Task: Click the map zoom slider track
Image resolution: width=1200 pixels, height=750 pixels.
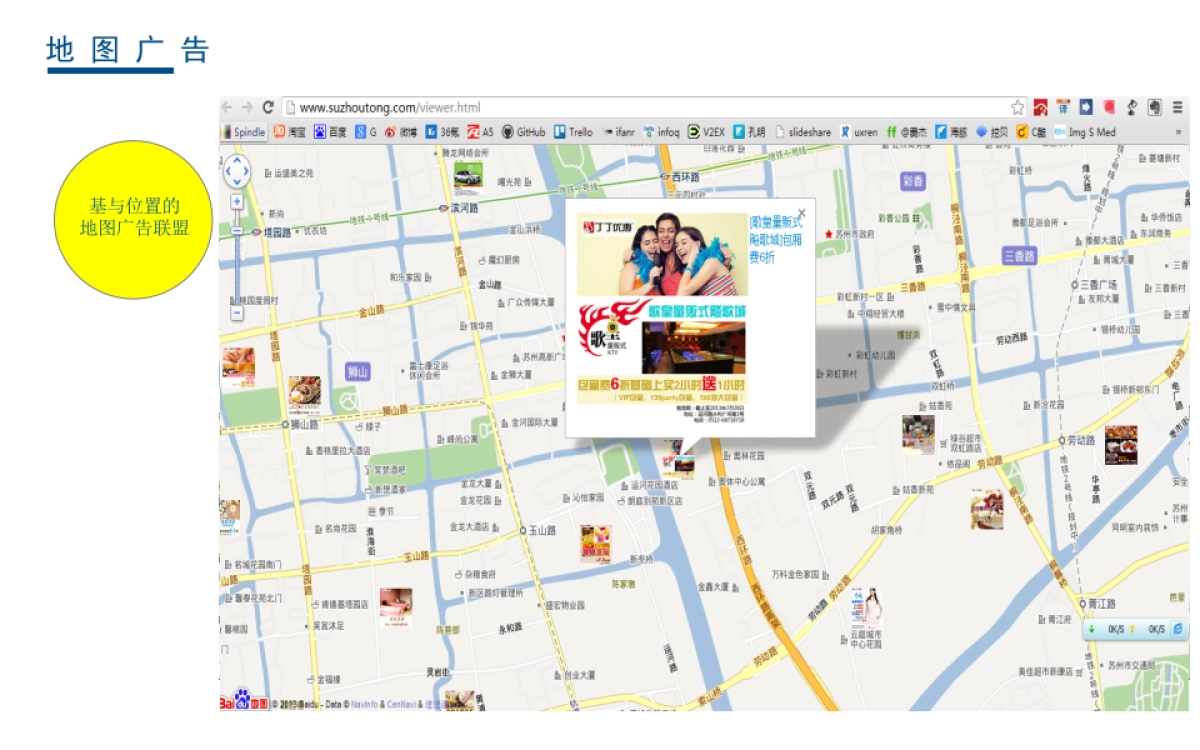Action: tap(237, 270)
